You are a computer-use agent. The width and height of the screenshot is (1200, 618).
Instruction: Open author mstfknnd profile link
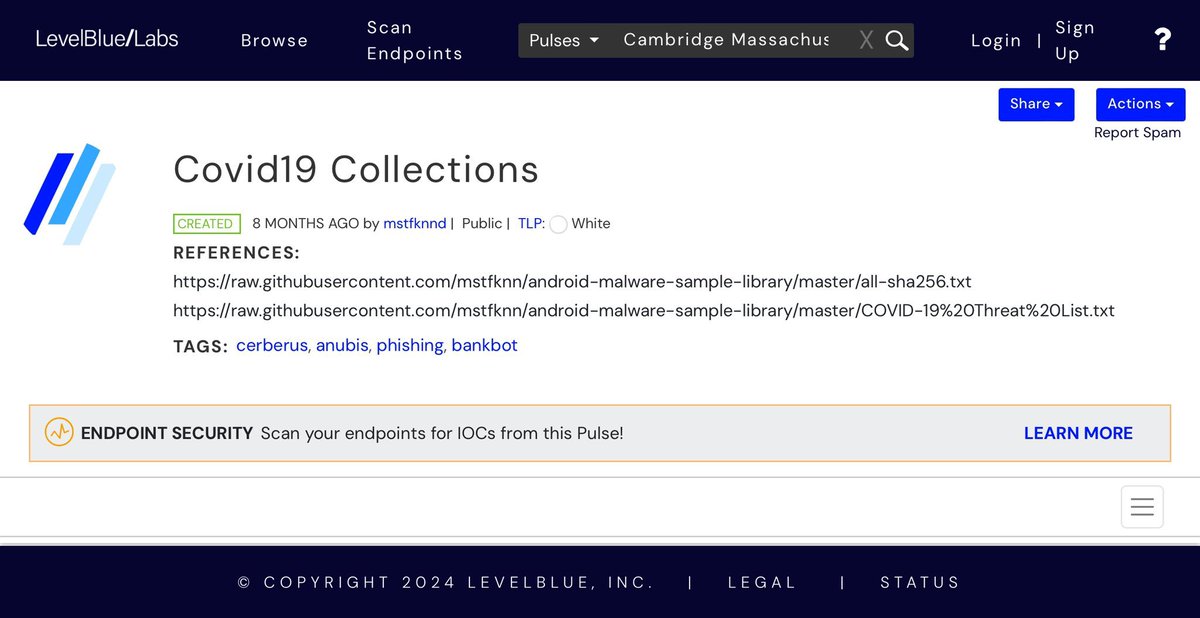tap(414, 223)
